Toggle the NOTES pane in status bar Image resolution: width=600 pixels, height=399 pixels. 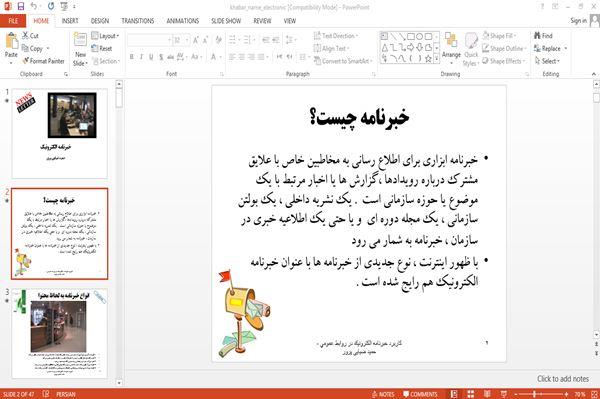pos(383,394)
